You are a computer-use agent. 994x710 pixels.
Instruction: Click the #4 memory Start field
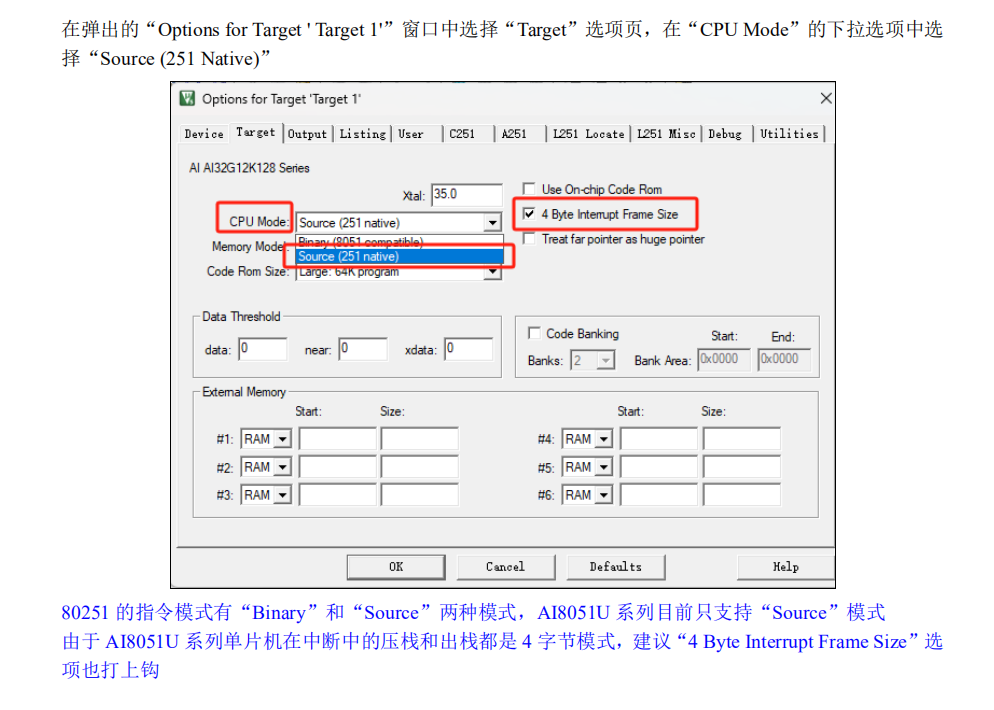659,439
